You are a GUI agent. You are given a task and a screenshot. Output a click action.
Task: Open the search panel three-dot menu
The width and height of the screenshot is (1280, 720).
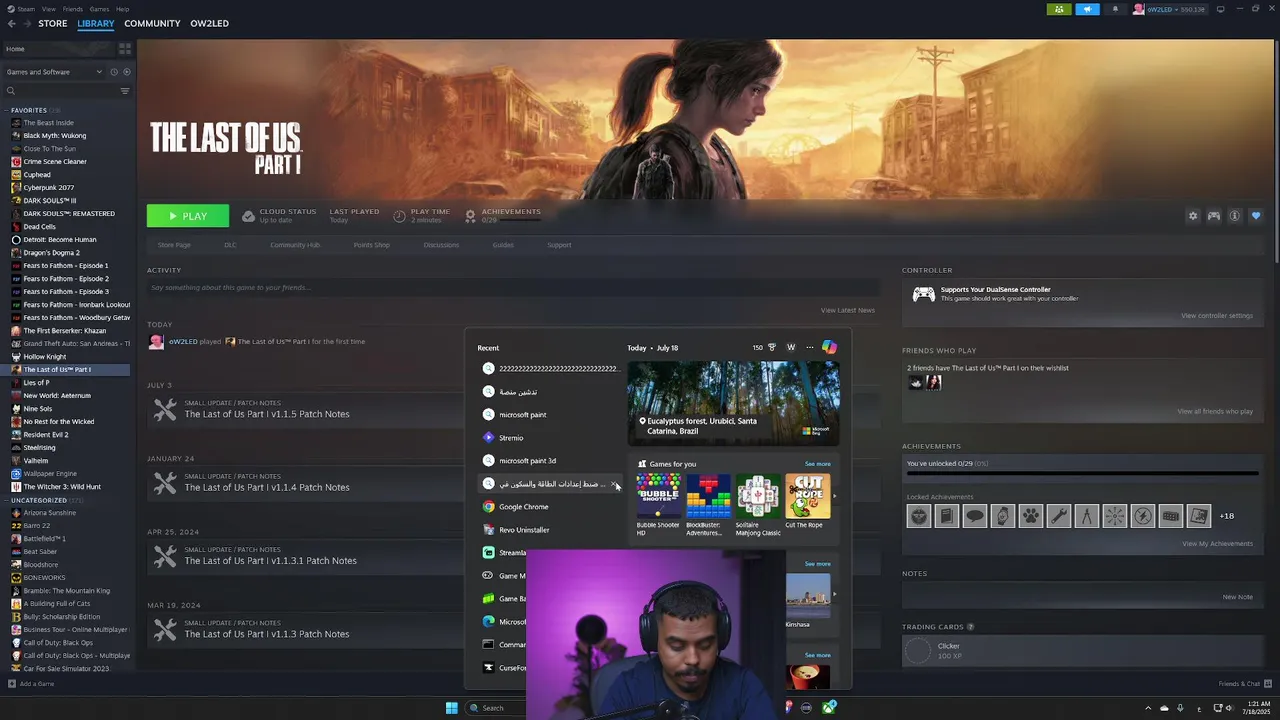pyautogui.click(x=809, y=347)
